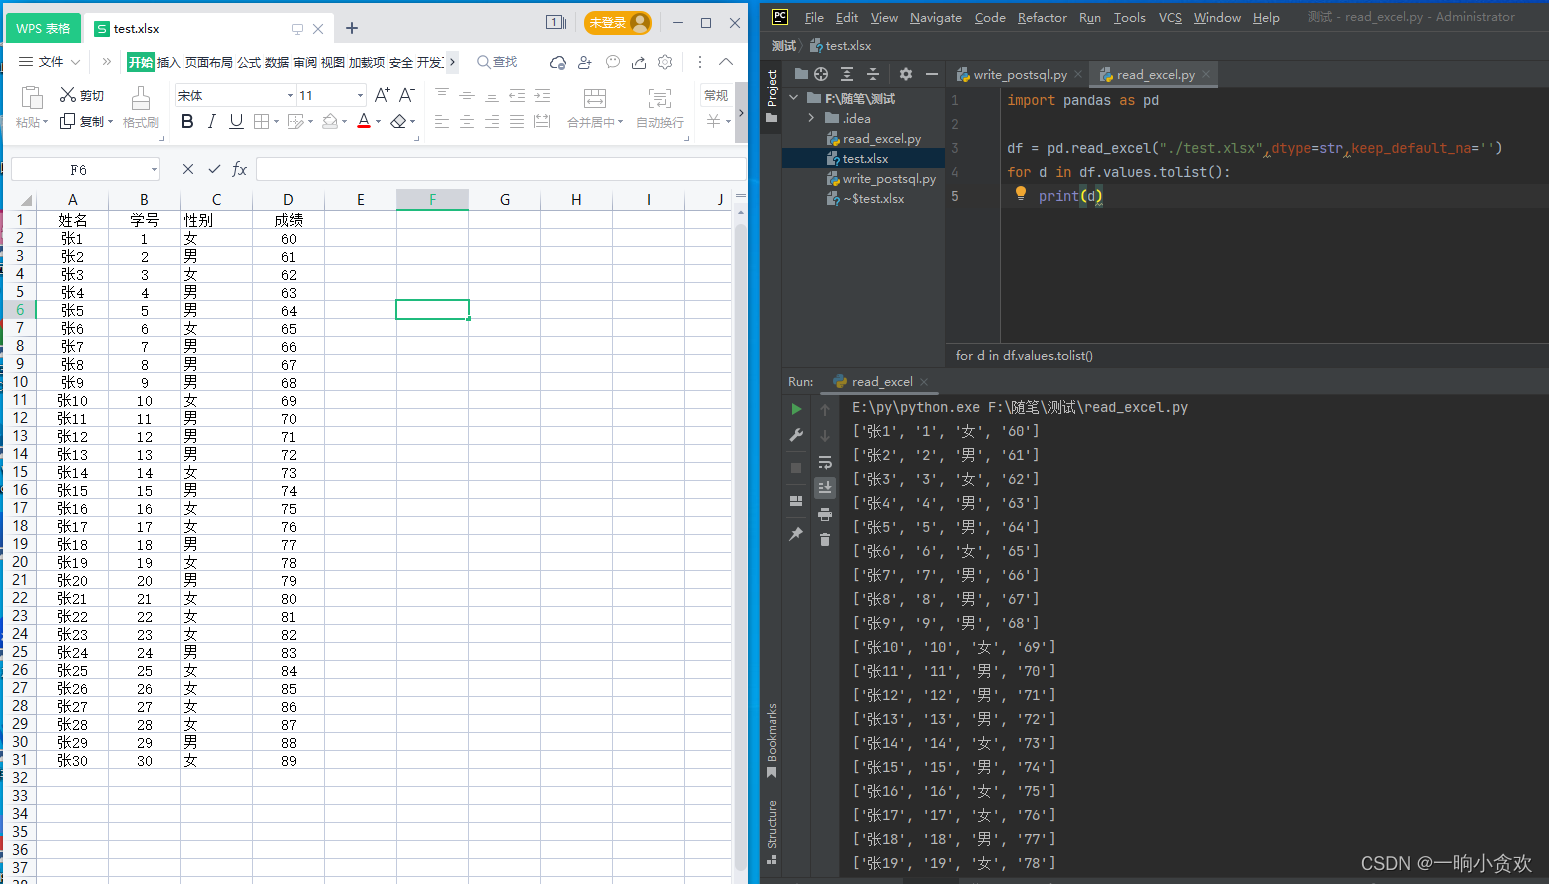Open the font color dropdown arrow
The height and width of the screenshot is (884, 1549).
(x=378, y=122)
